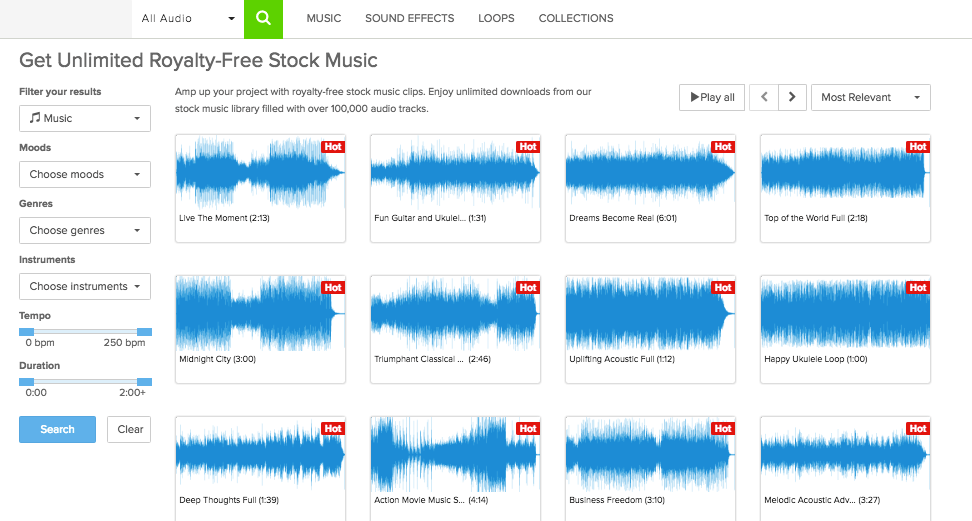Open the Melodic Acoustic Adv... (3:27) title
This screenshot has width=972, height=521.
pos(822,500)
